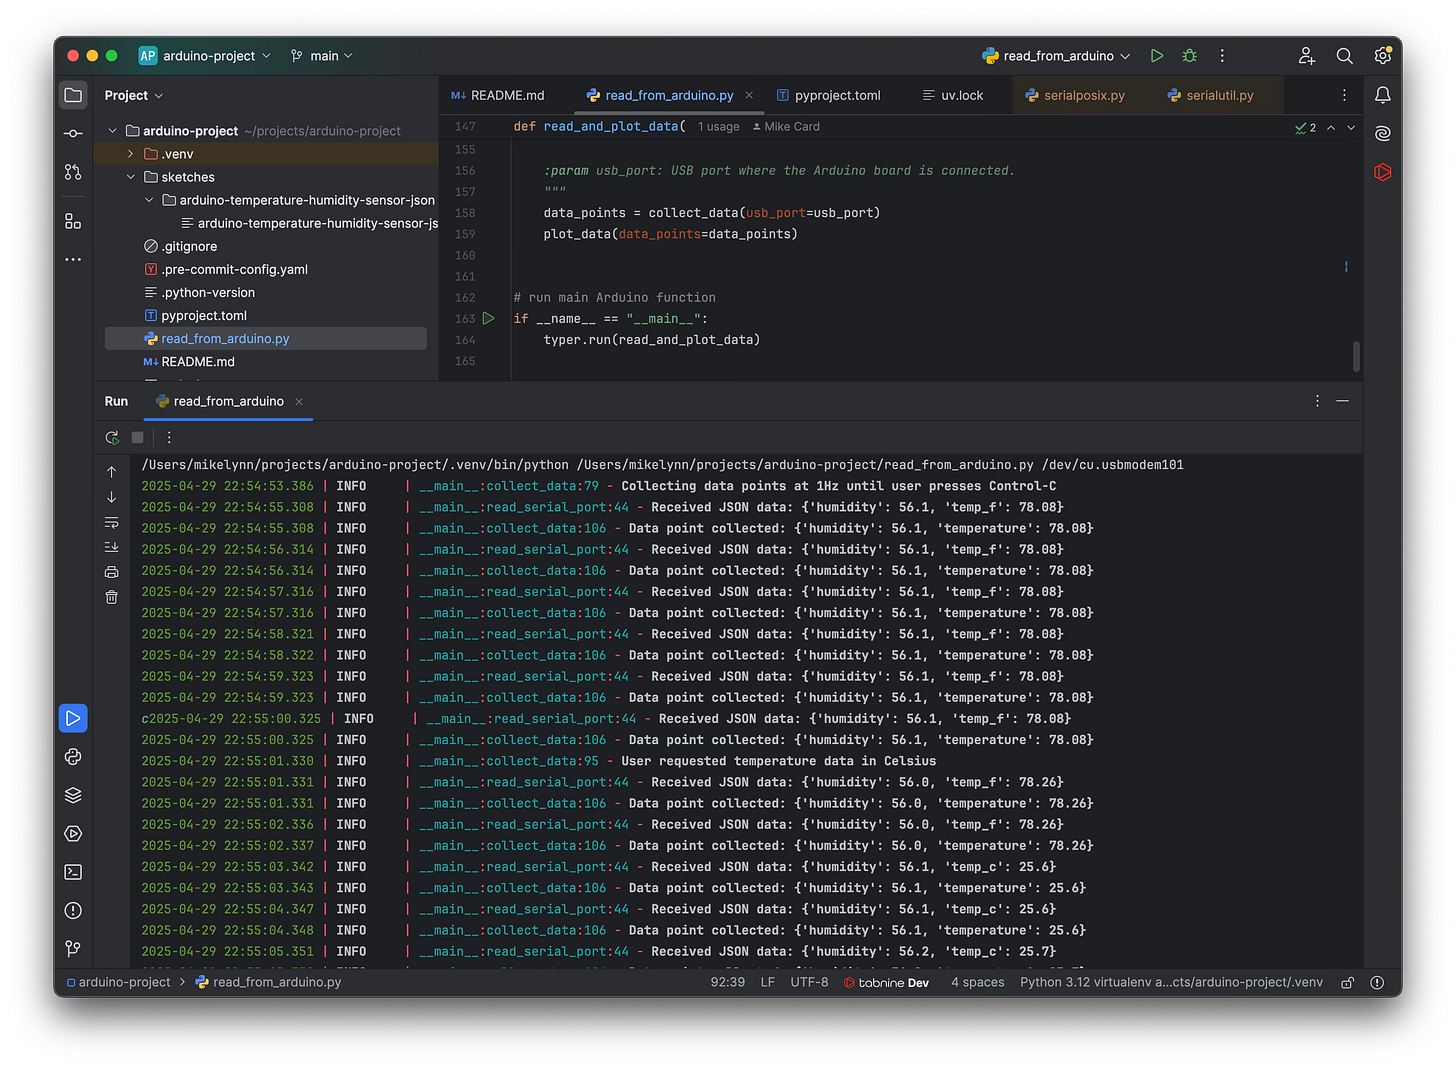Viewport: 1456px width, 1068px height.
Task: Clear all Run console output
Action: (x=111, y=597)
